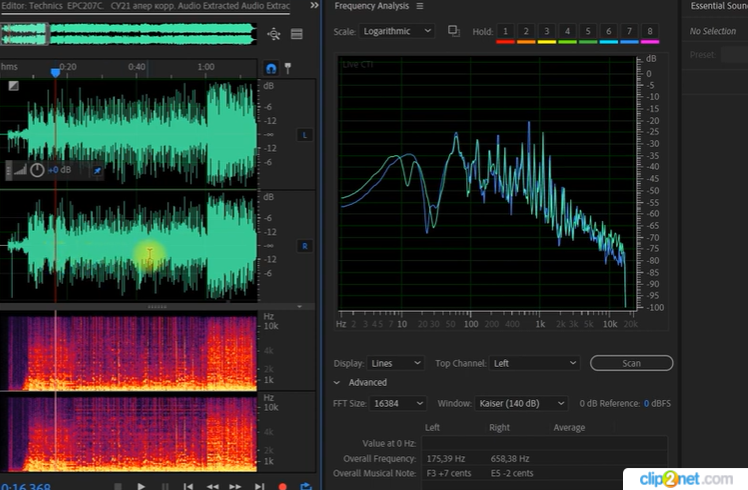Viewport: 748px width, 490px height.
Task: Toggle the left channel L button
Action: [x=304, y=135]
